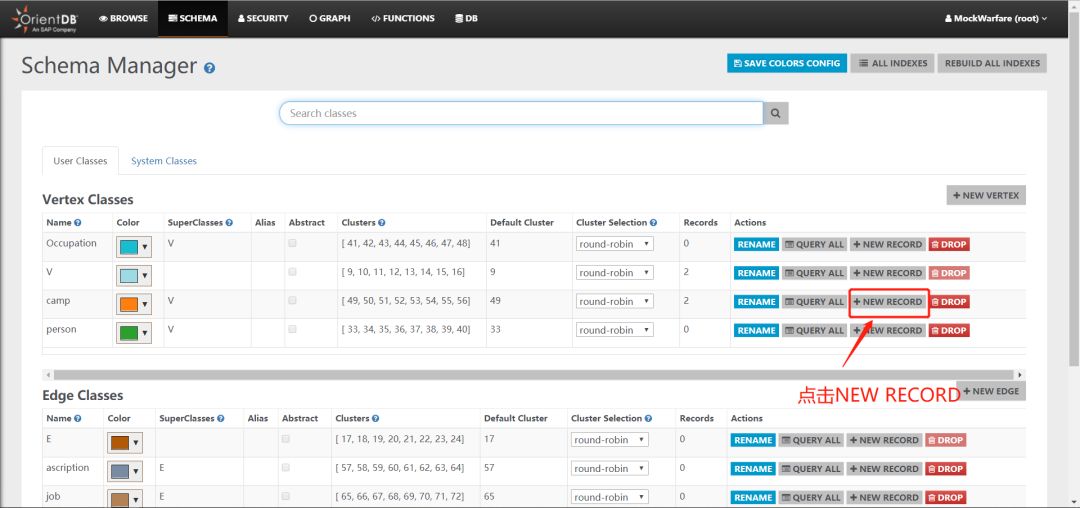
Task: Open the SCHEMA section in navbar
Action: pos(193,19)
